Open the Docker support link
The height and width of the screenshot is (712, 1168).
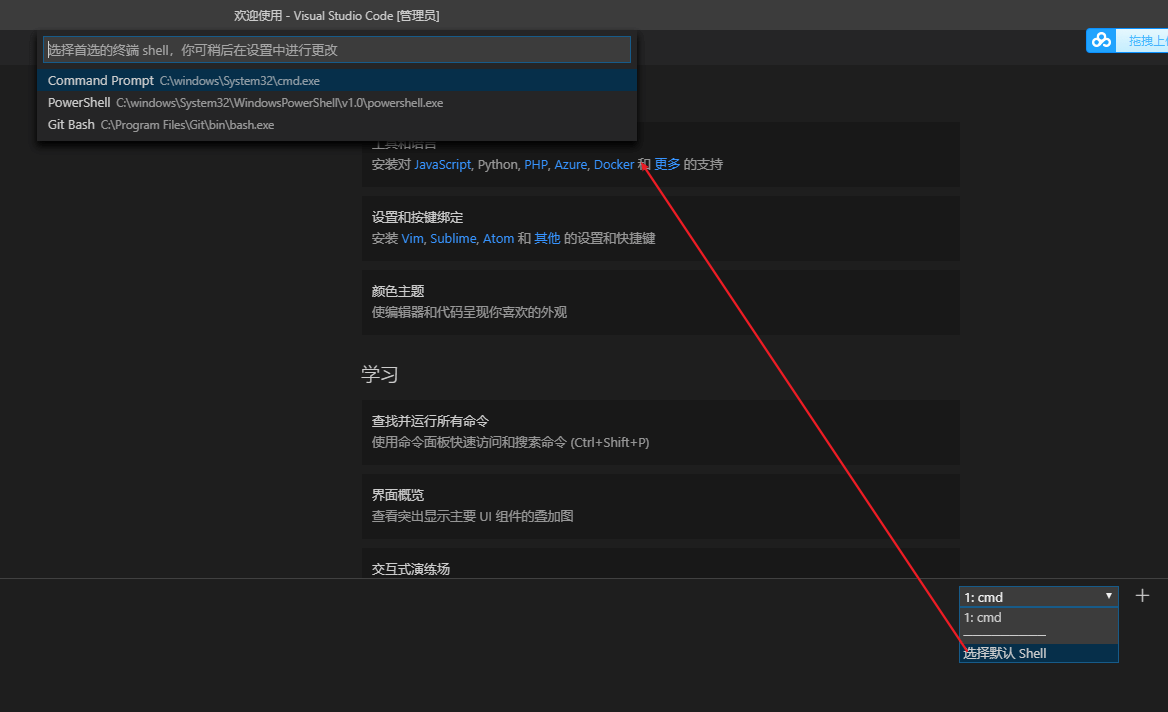(614, 165)
